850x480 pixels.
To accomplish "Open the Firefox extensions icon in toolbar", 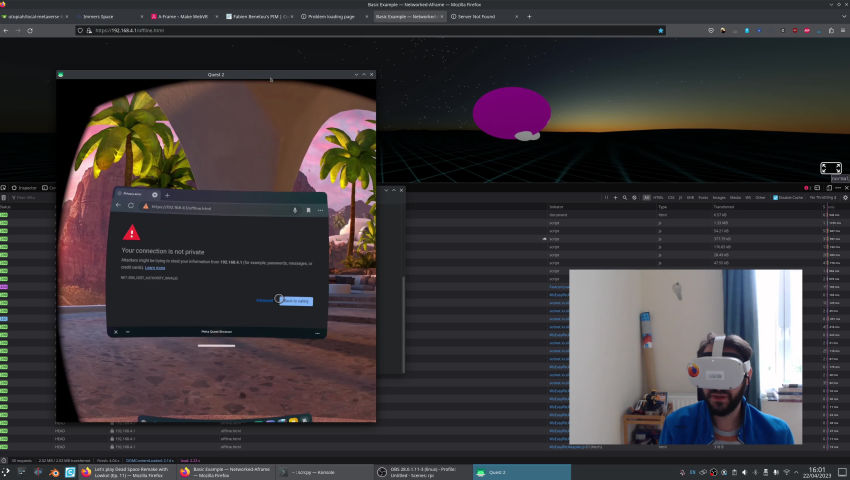I will point(831,30).
